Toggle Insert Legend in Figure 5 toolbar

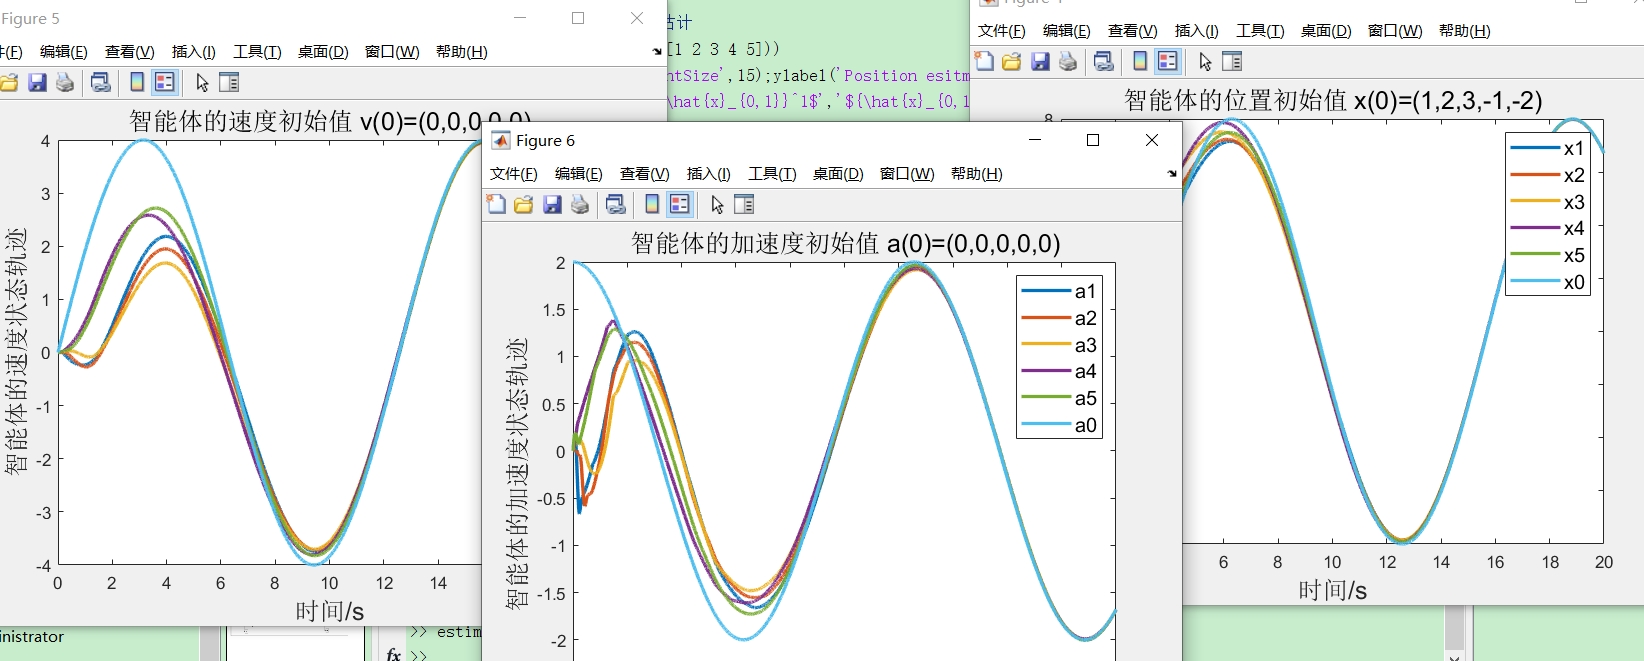pos(165,82)
